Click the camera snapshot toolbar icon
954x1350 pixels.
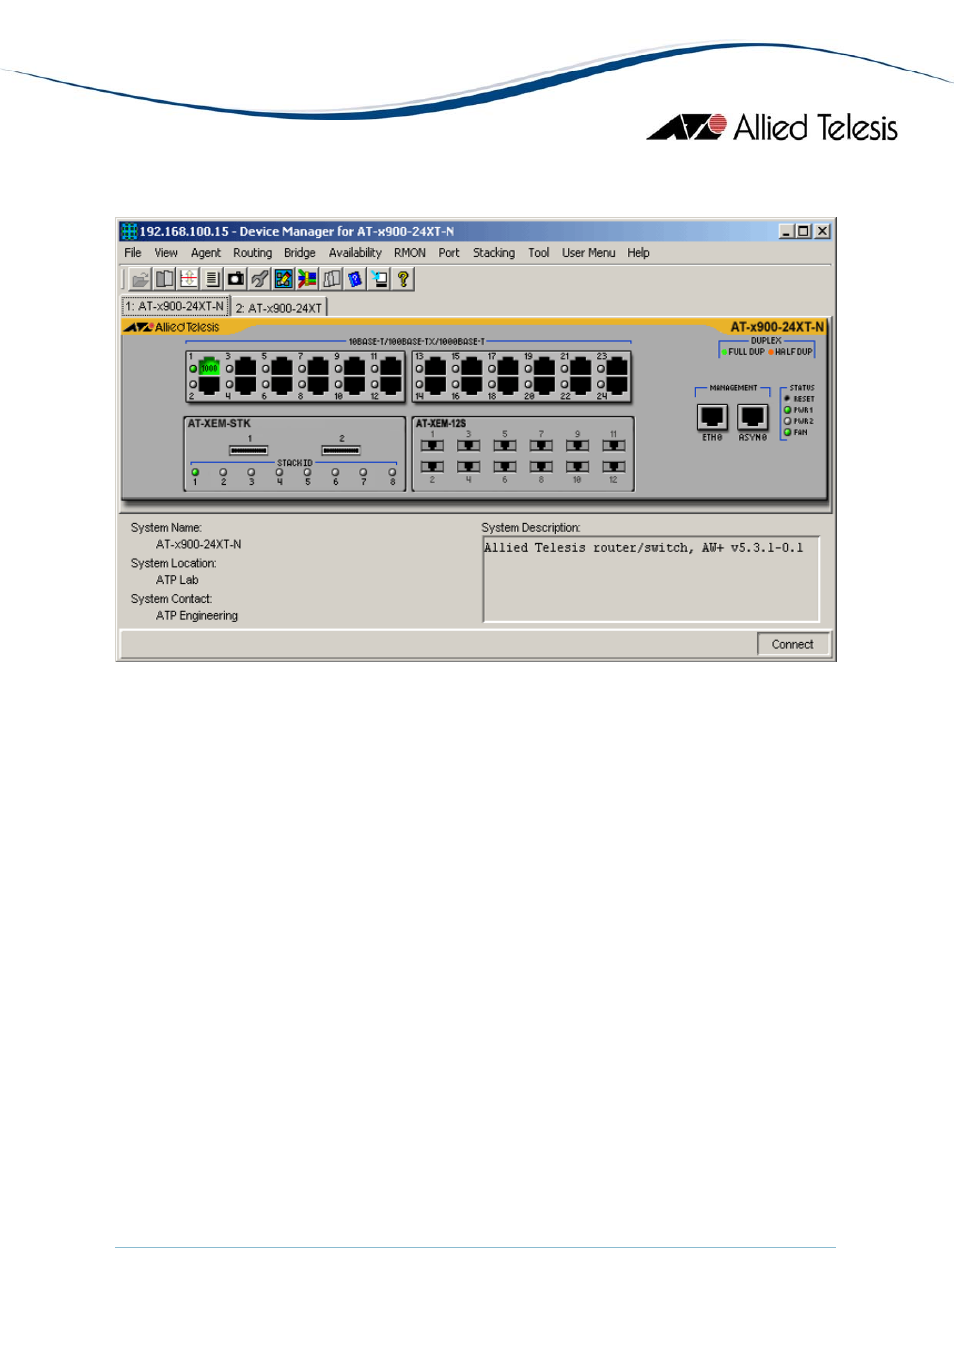pyautogui.click(x=236, y=280)
